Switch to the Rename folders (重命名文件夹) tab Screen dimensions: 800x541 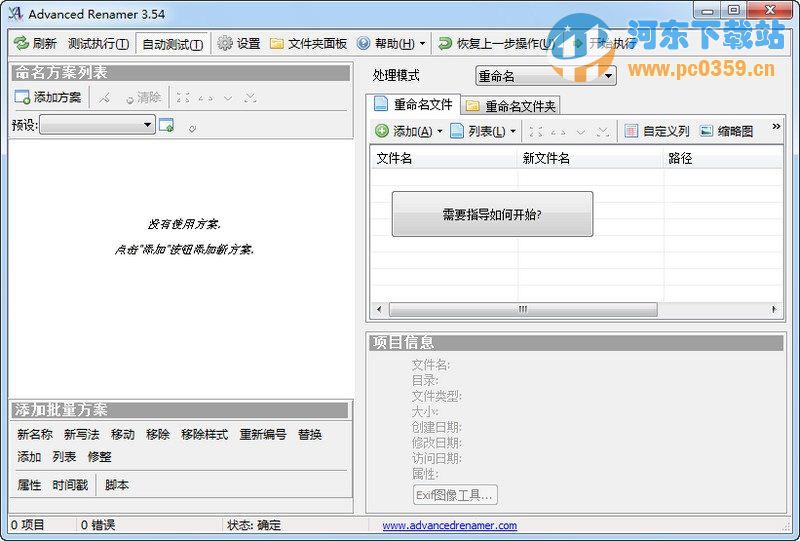[x=511, y=106]
